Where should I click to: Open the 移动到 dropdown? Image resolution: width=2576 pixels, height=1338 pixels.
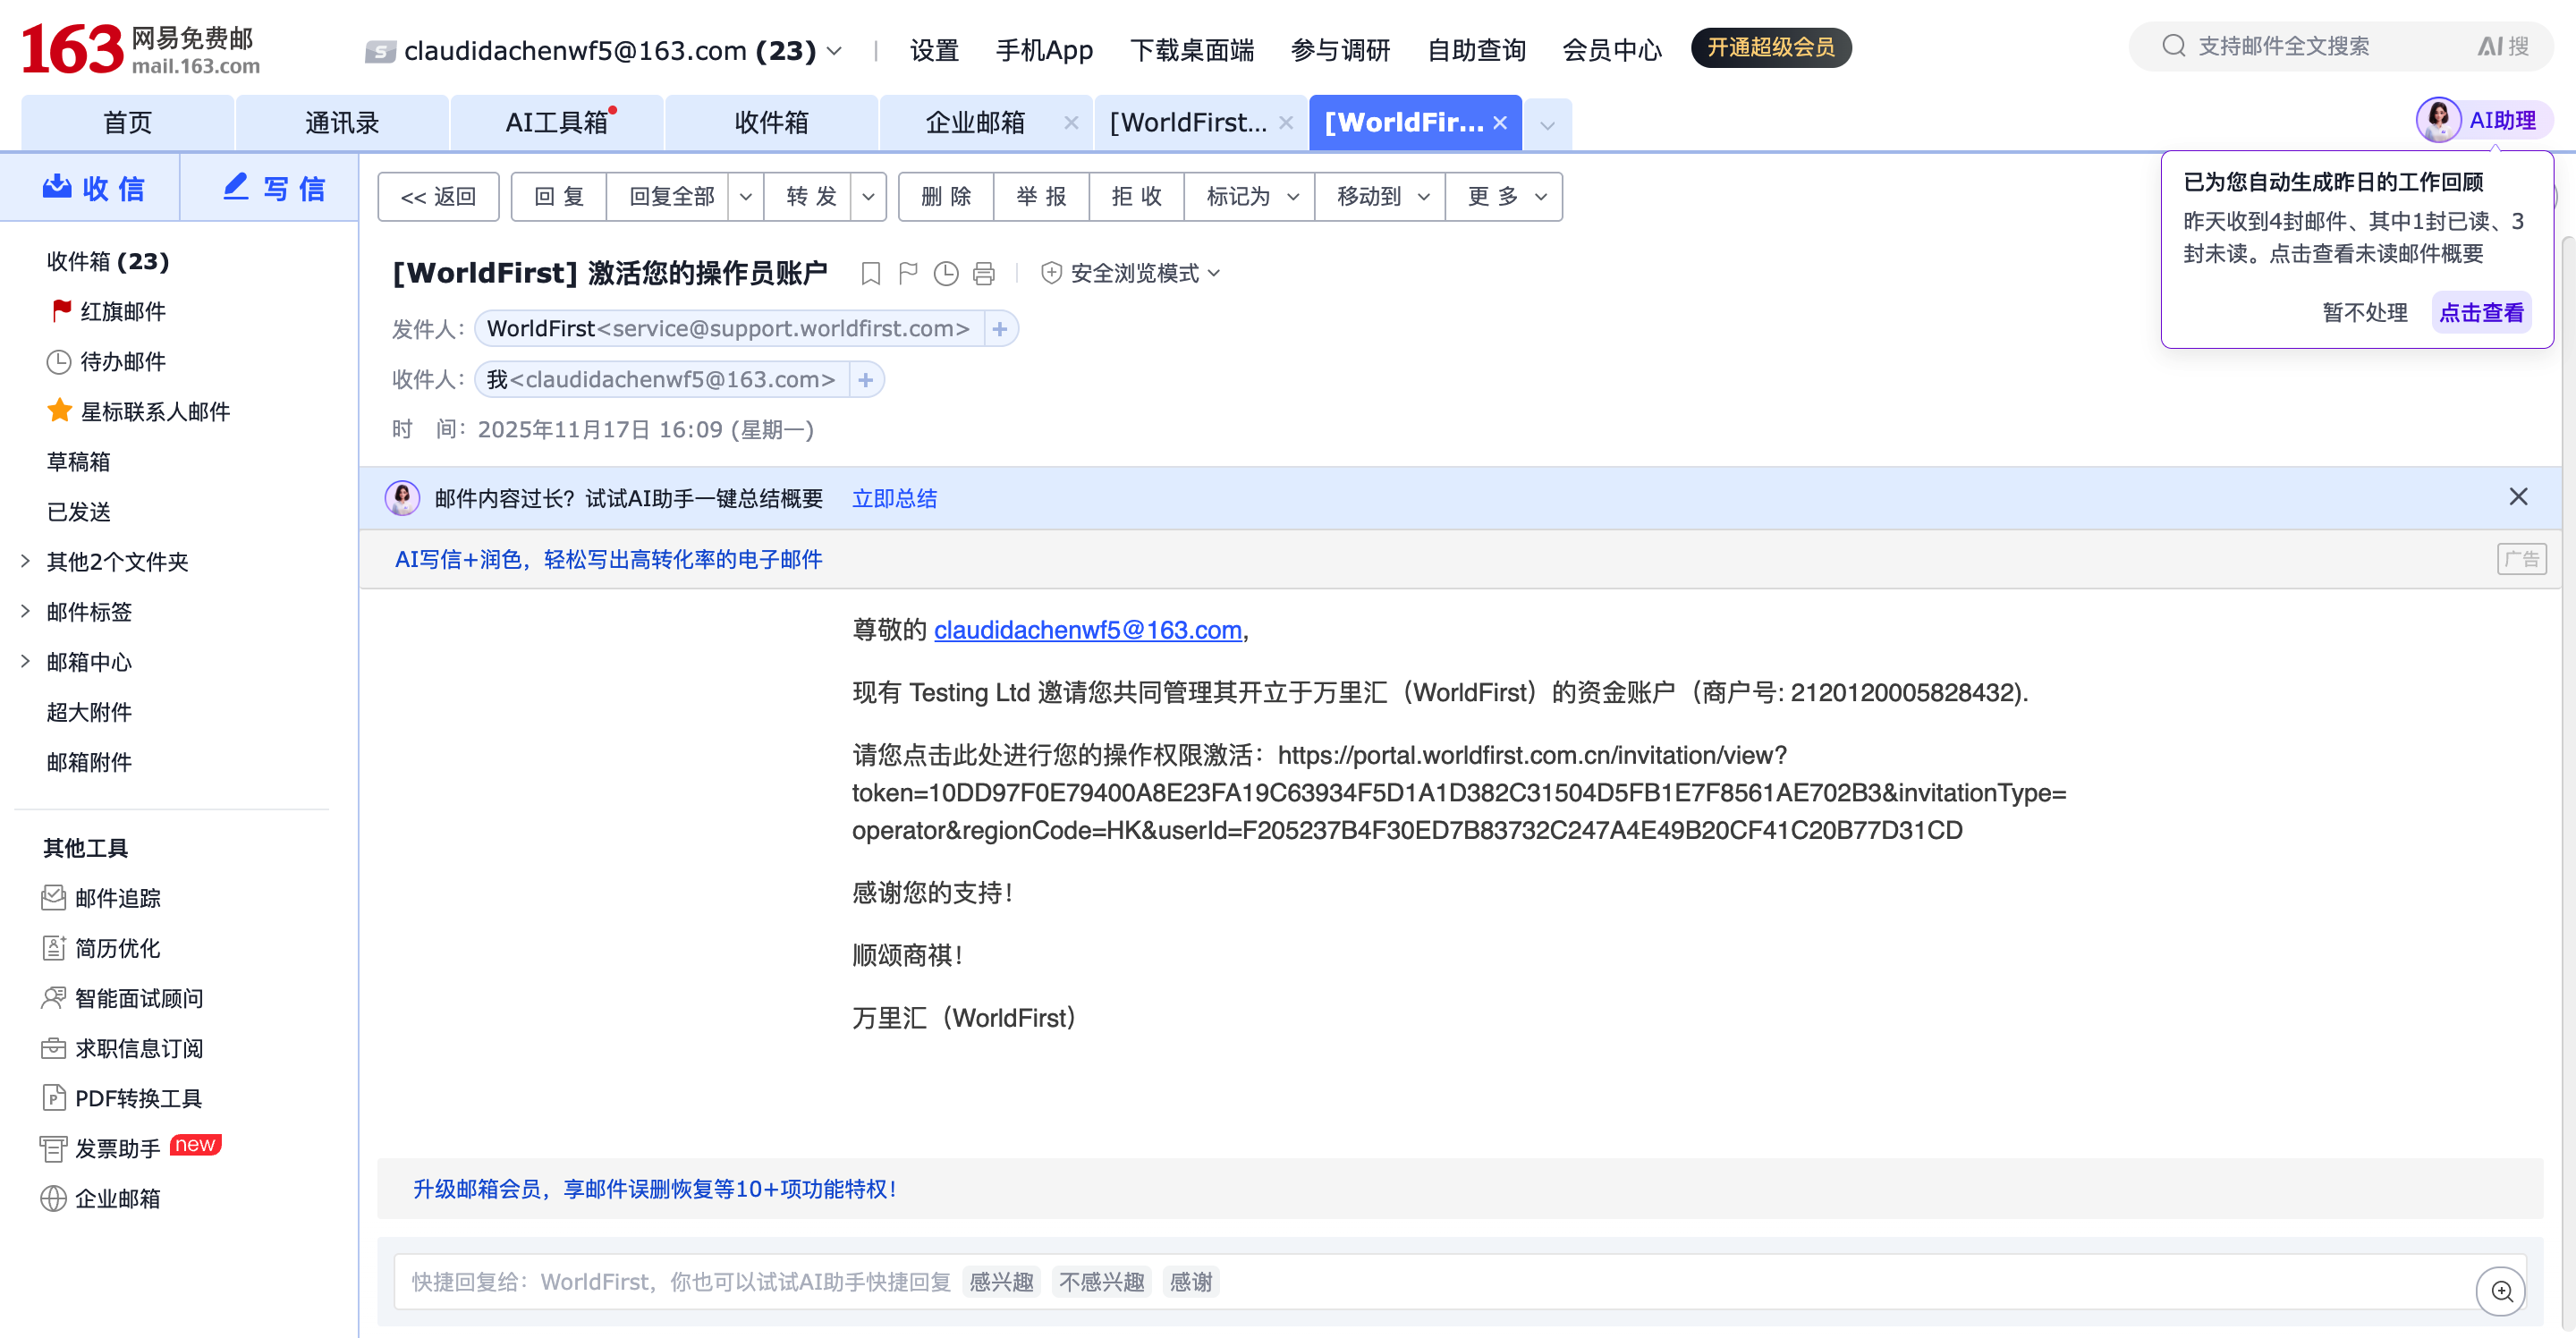point(1380,196)
